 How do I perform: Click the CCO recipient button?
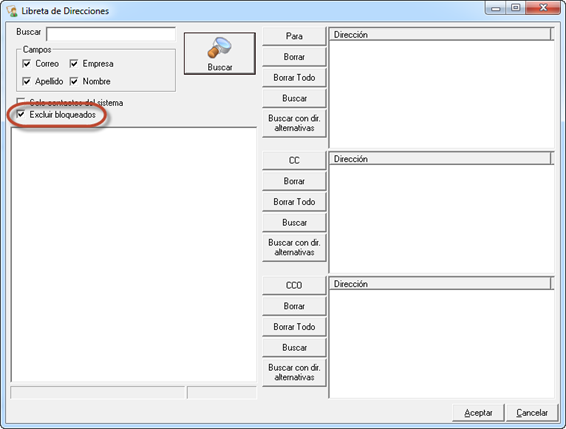(294, 285)
